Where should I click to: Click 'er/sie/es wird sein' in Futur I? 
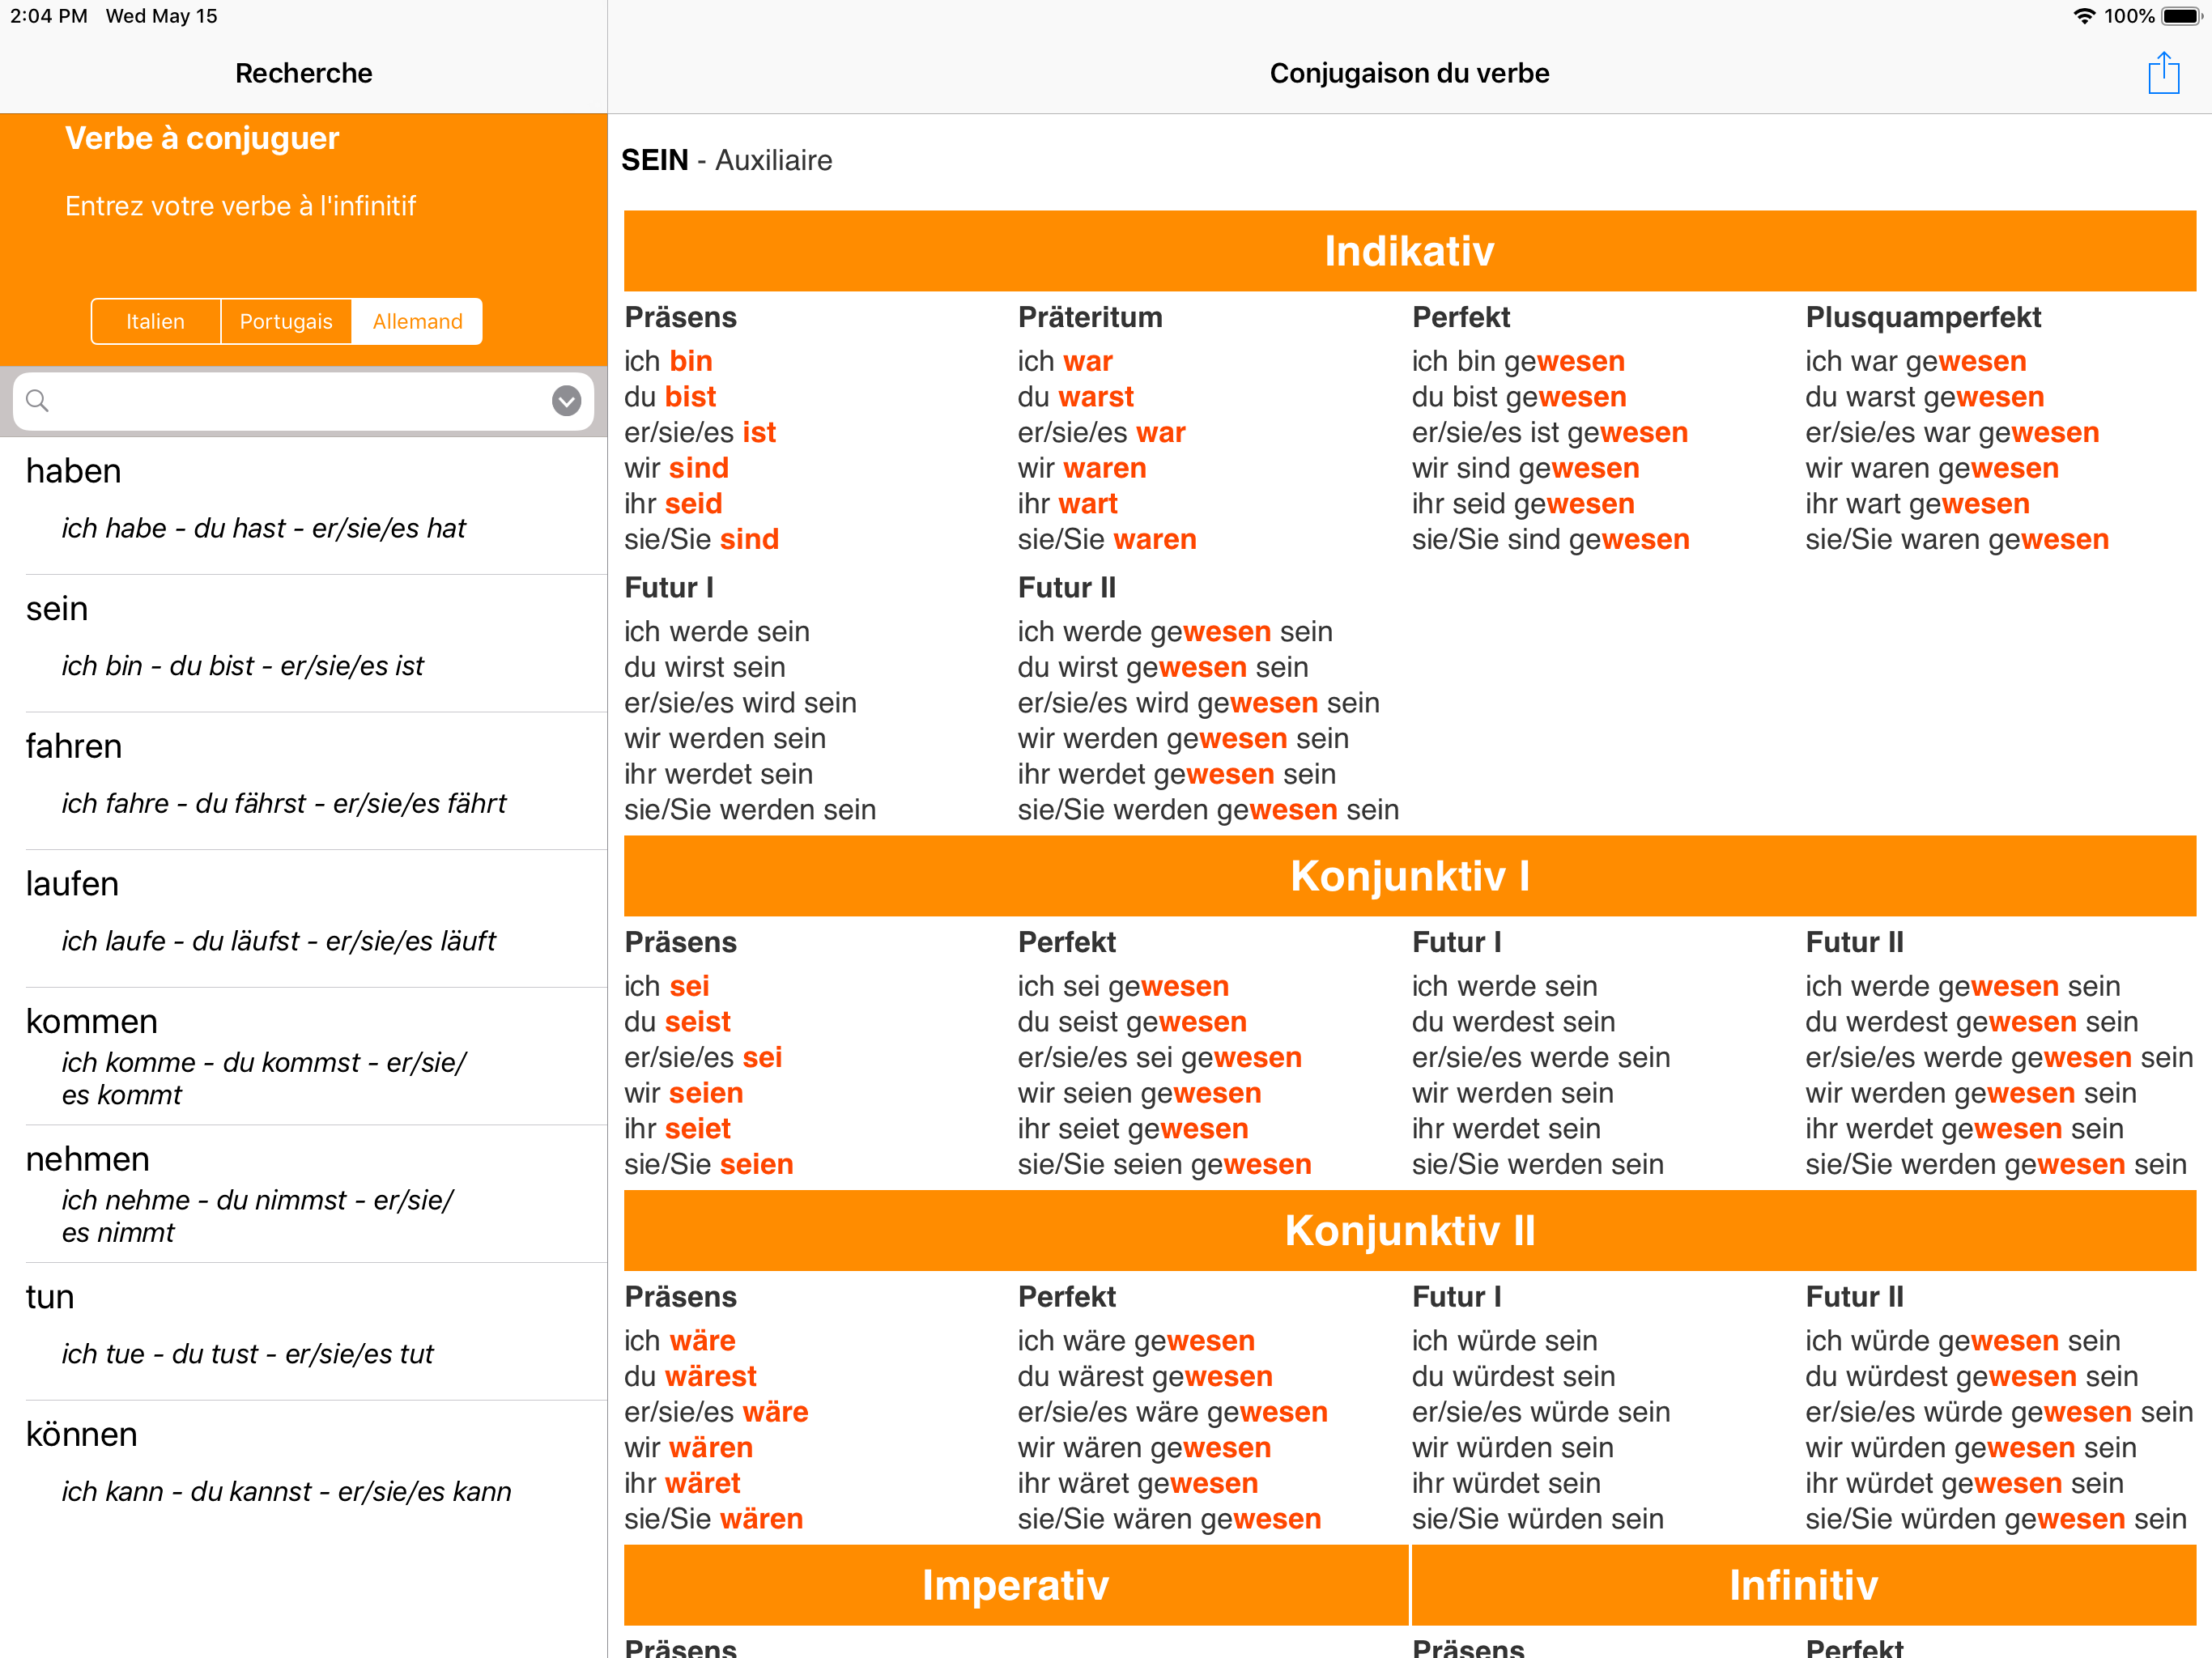(x=740, y=703)
